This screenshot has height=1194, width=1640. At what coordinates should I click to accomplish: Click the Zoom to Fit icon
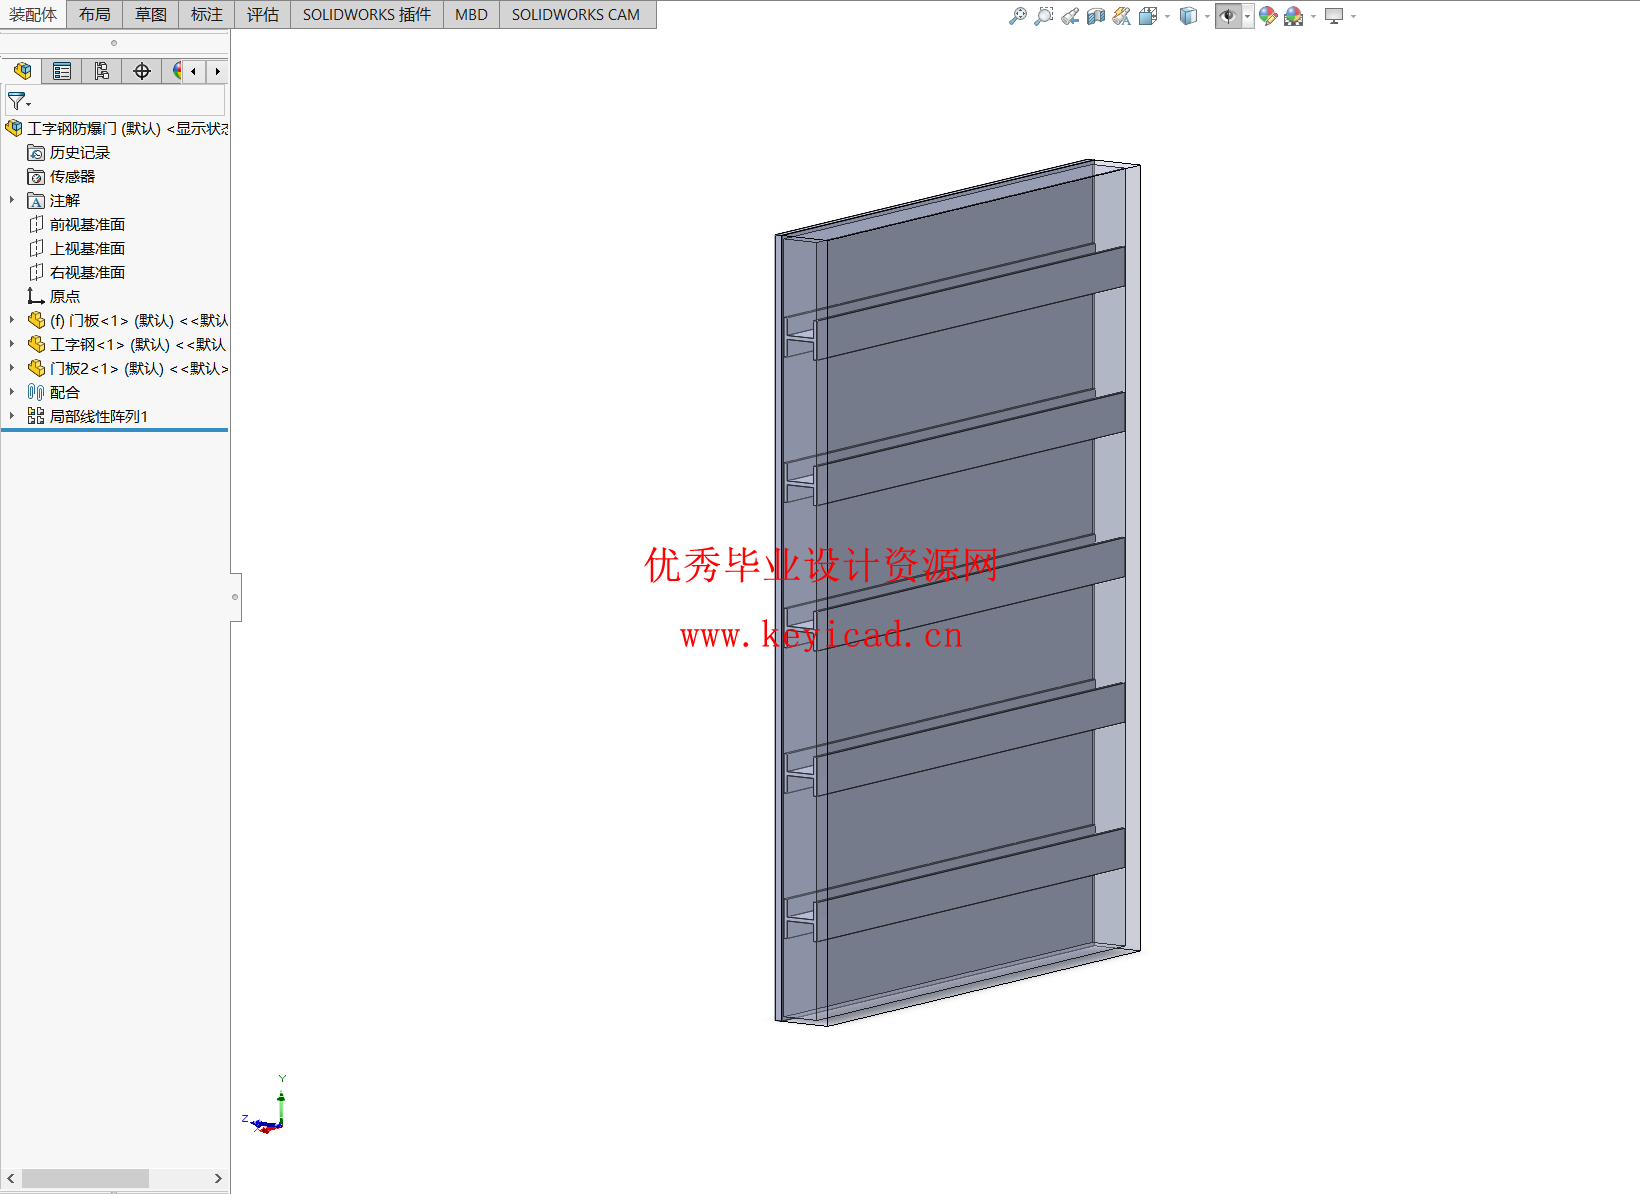tap(1018, 16)
